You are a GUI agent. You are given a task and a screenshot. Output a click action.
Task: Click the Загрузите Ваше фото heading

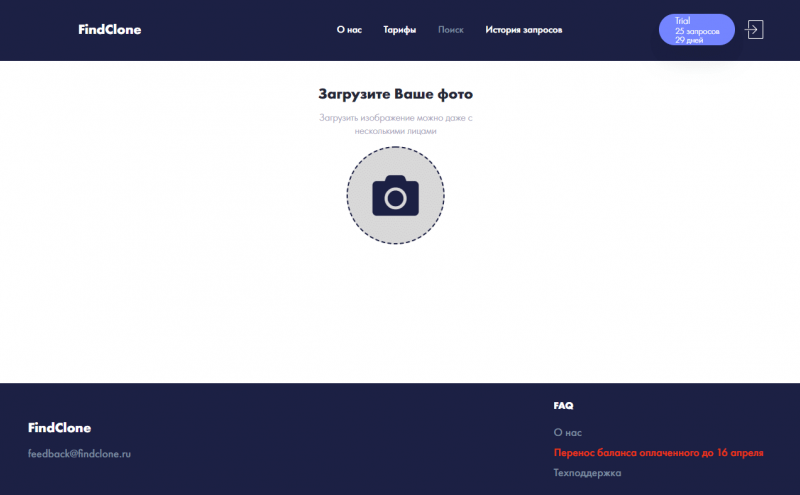tap(395, 94)
